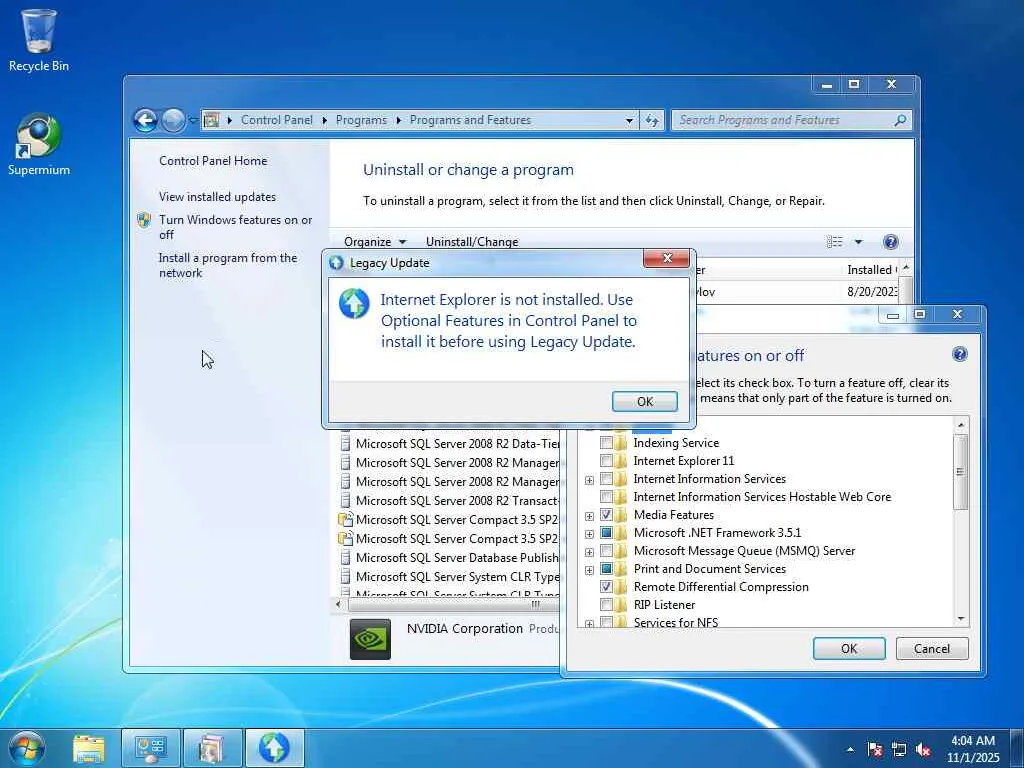Click the icon beside Microsoft SQL Server Database Publishing

click(x=345, y=558)
